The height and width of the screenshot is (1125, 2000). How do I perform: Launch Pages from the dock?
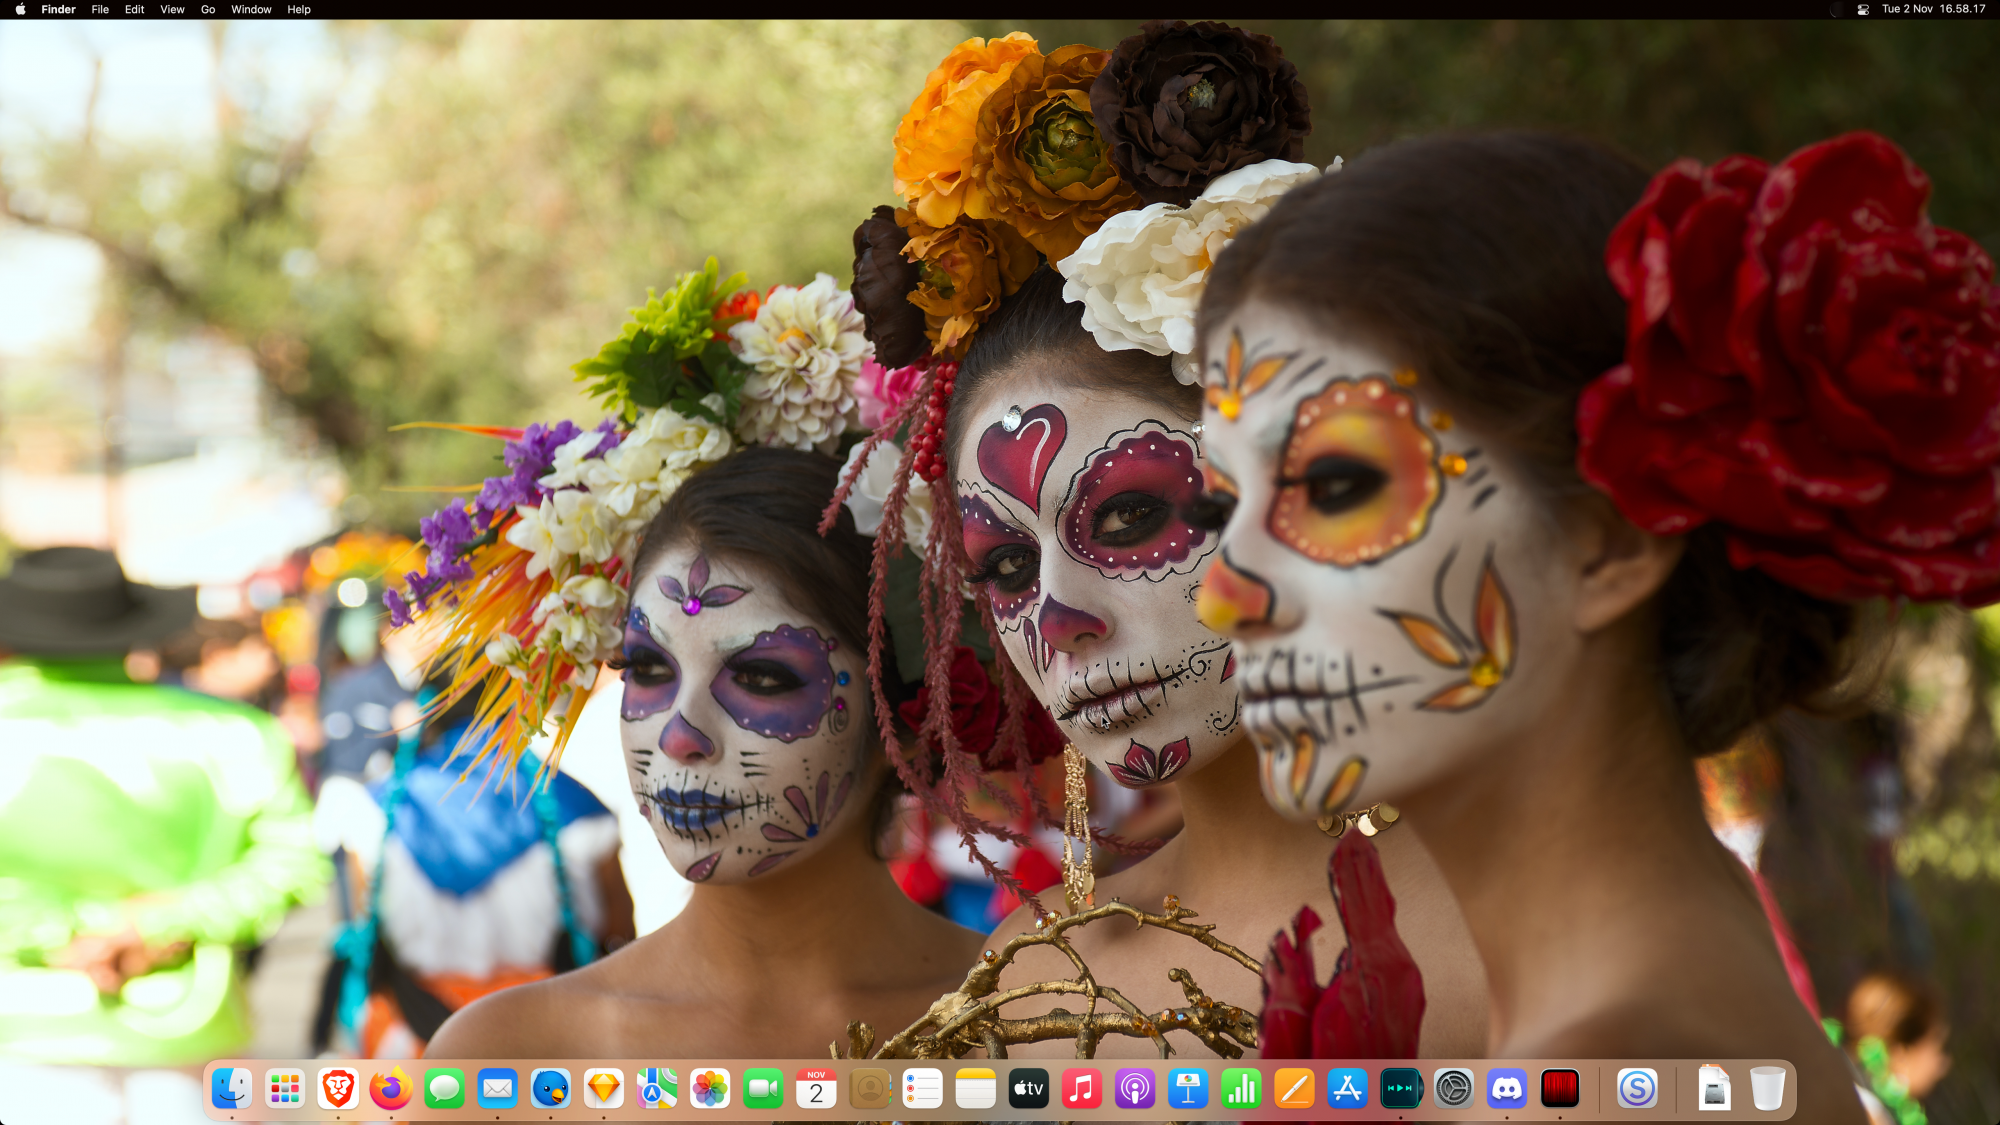pos(1294,1088)
